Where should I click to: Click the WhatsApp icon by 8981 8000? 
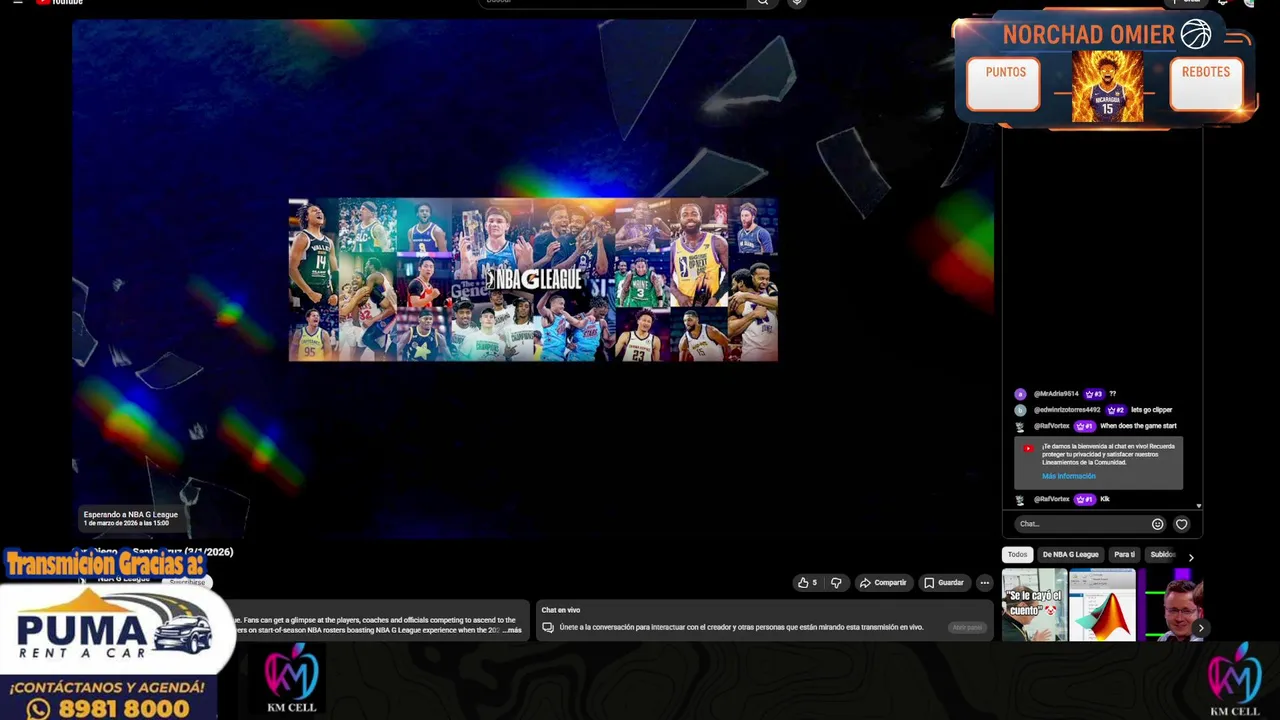click(x=39, y=709)
